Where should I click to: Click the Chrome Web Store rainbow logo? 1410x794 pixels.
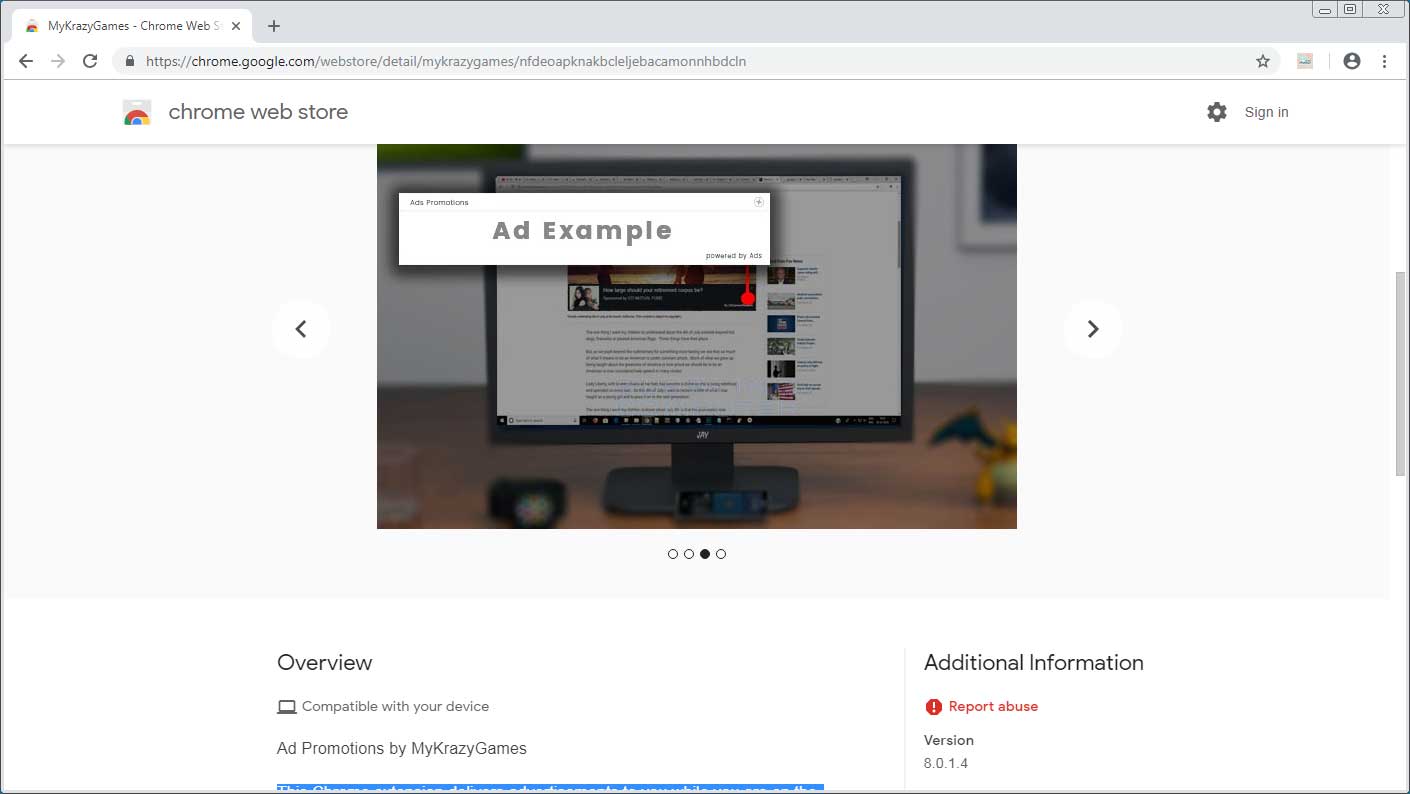click(136, 112)
